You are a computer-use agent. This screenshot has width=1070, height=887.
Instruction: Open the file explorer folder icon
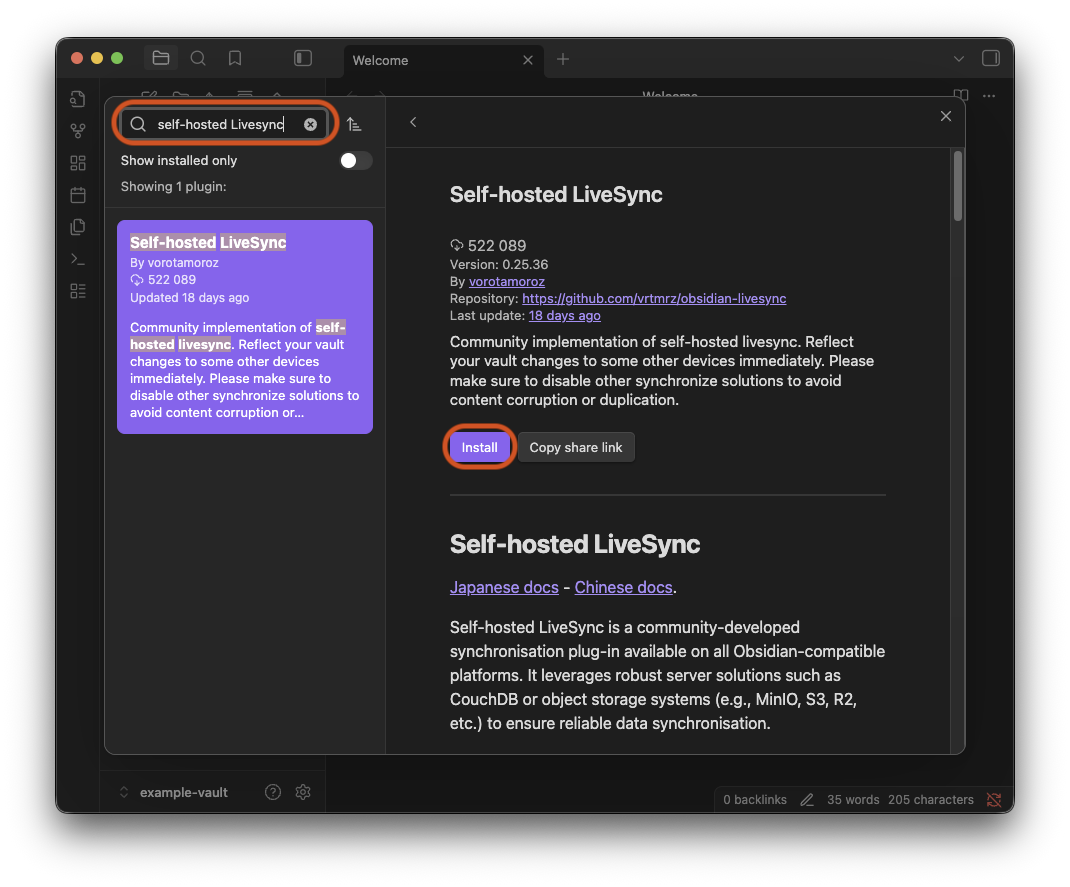161,58
